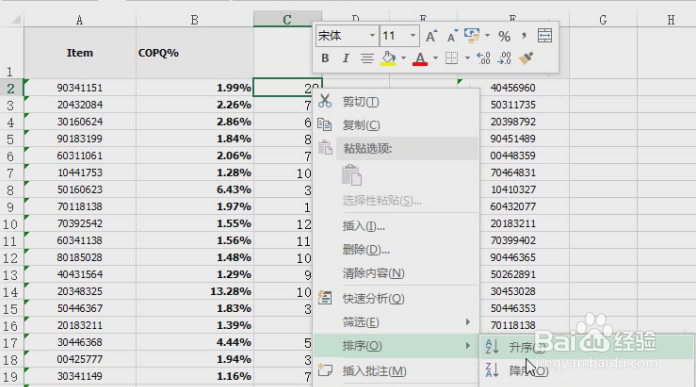696x387 pixels.
Task: Apply yellow fill color bucket
Action: pos(388,58)
